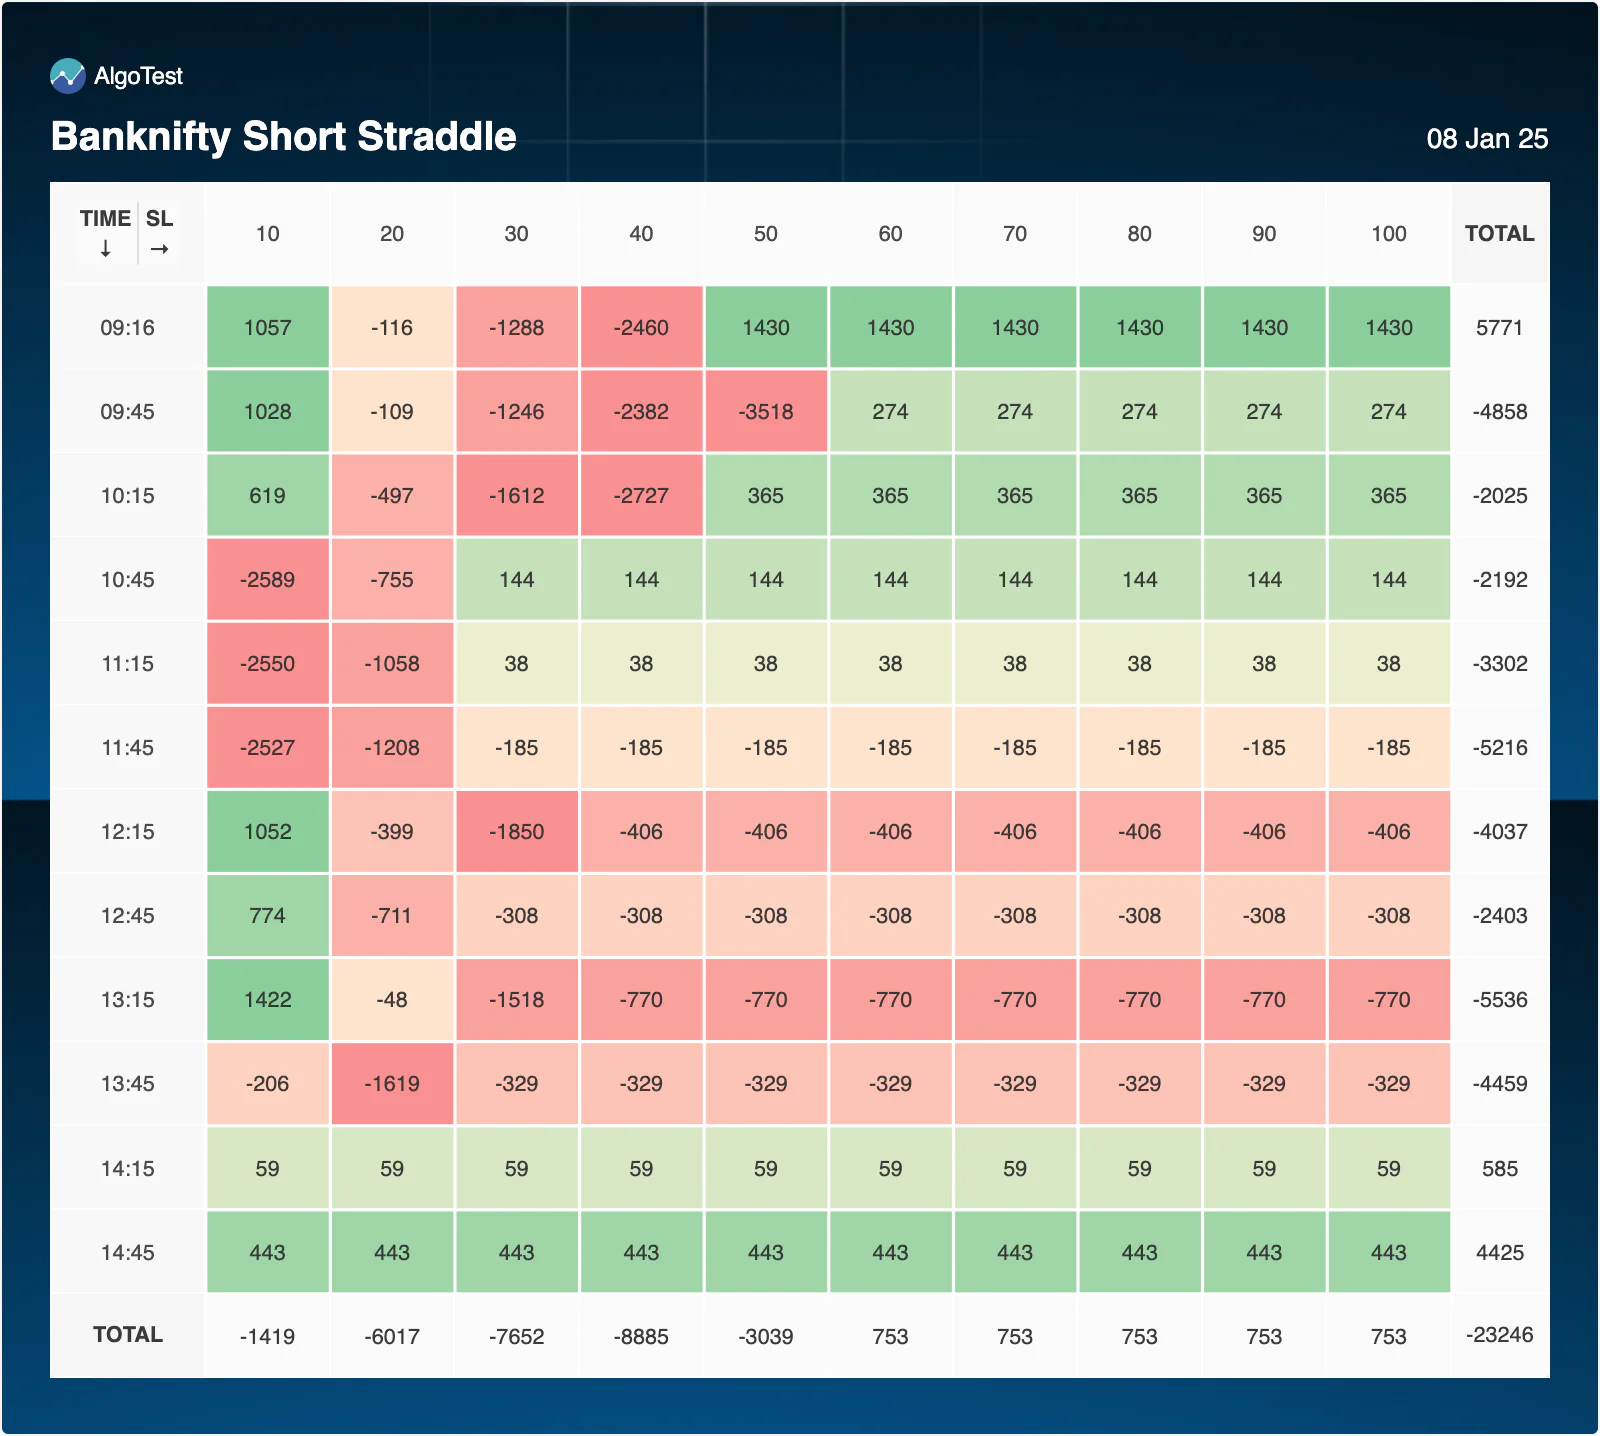Click the TIME down arrow icon
The width and height of the screenshot is (1600, 1436).
(x=105, y=249)
